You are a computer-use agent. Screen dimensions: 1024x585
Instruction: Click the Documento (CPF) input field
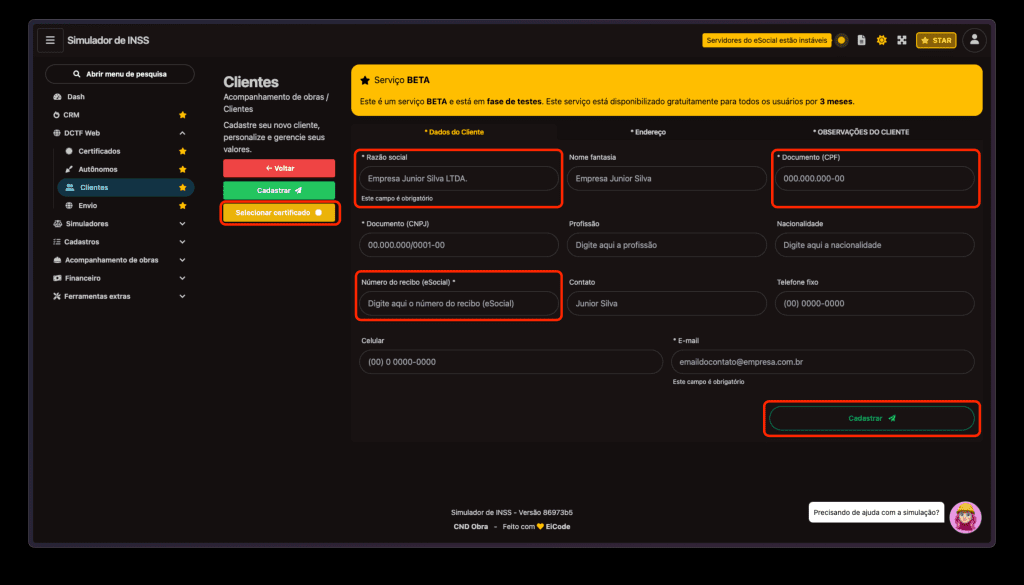pyautogui.click(x=874, y=178)
